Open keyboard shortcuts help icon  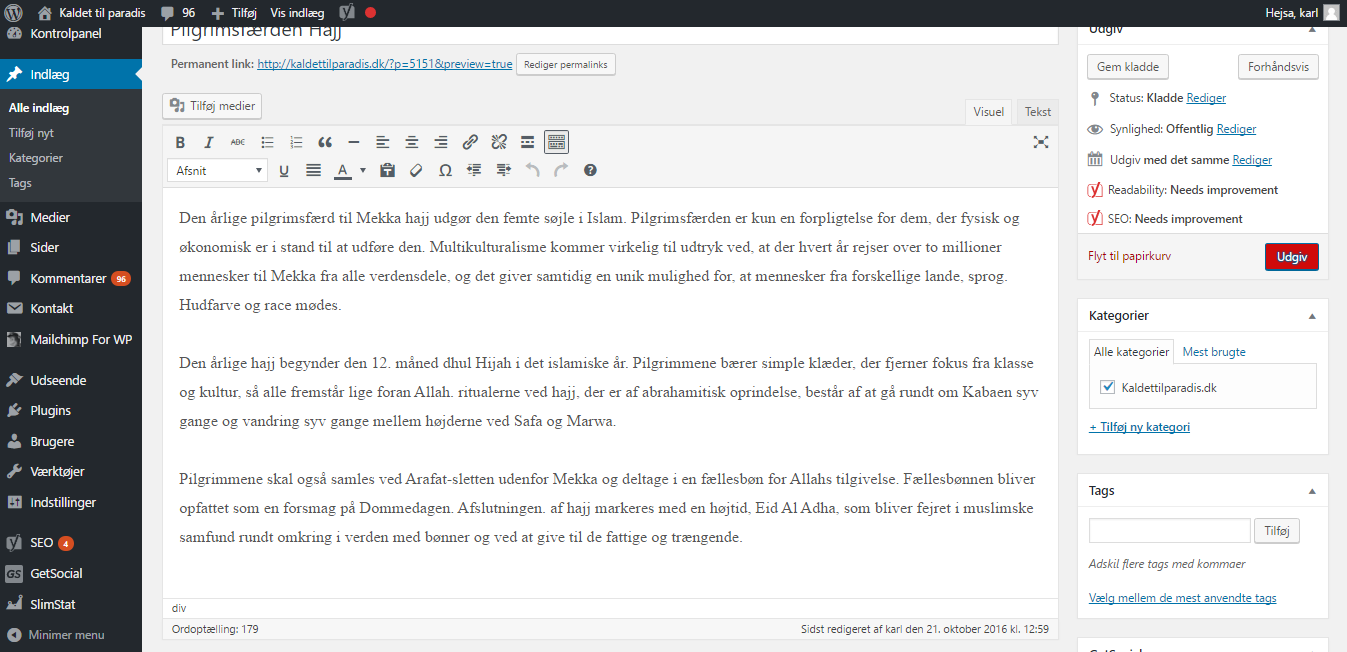590,171
